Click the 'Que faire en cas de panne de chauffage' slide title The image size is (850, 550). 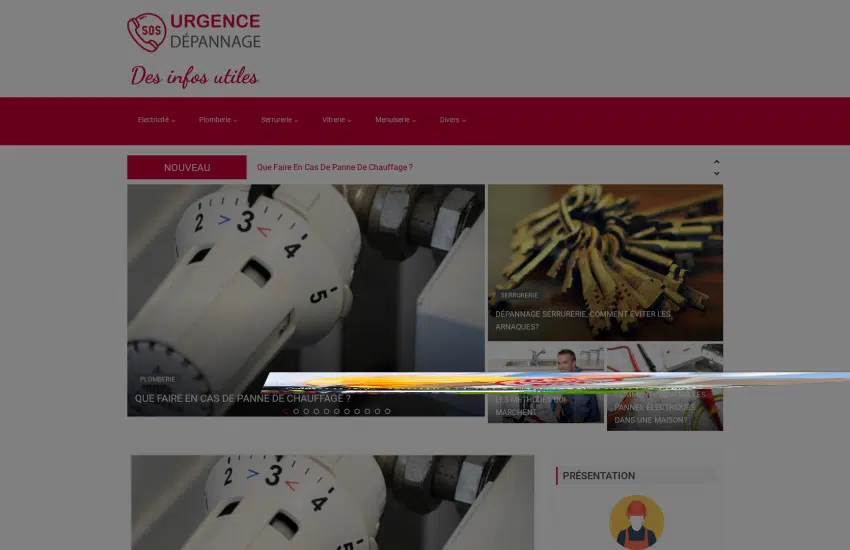pyautogui.click(x=242, y=398)
